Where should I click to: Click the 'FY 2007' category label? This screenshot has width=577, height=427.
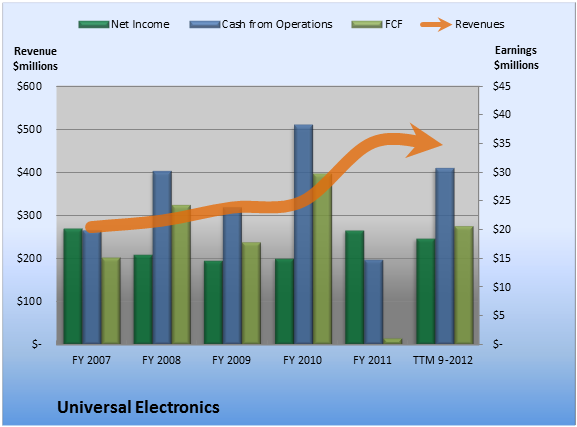click(91, 360)
